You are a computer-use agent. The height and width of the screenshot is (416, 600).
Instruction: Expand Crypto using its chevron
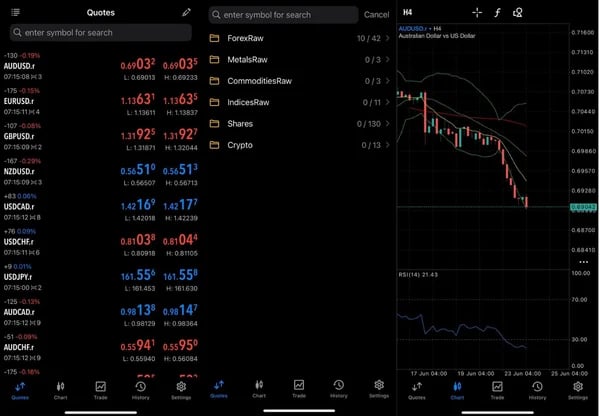point(388,145)
